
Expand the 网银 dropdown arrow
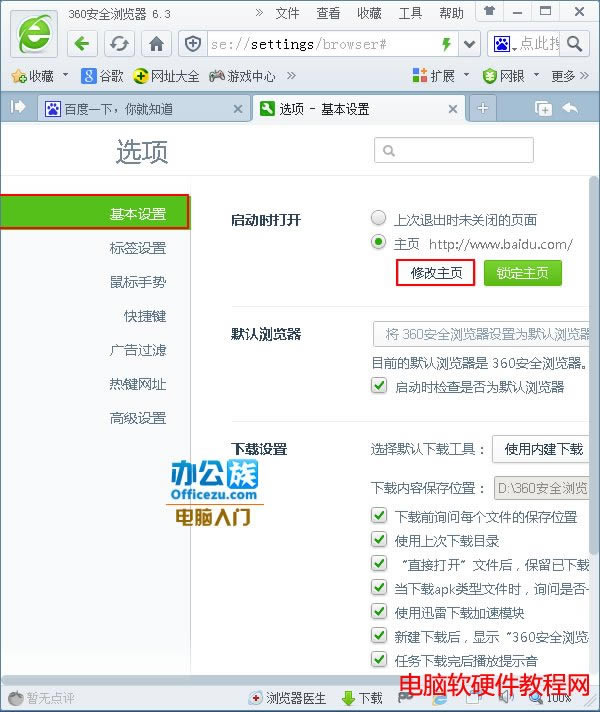(x=536, y=74)
